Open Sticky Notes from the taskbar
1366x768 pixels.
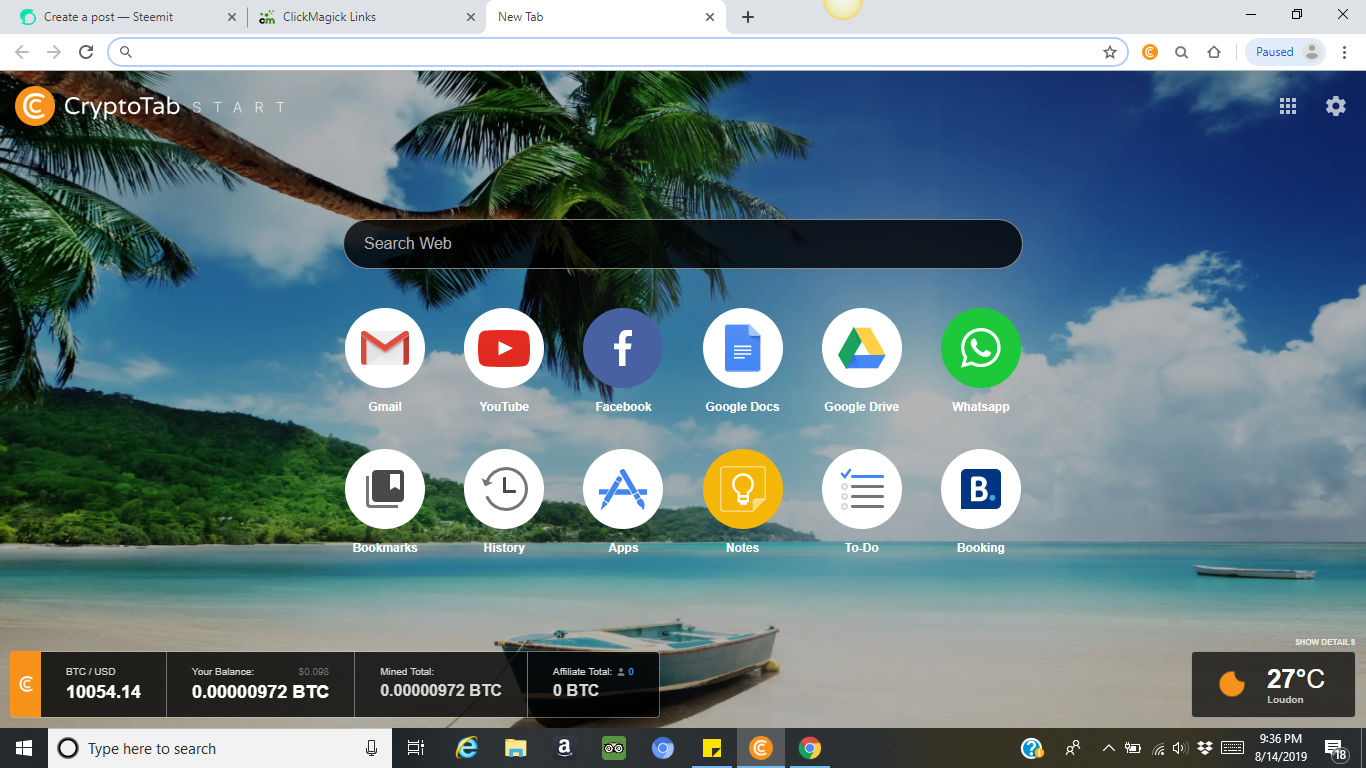coord(712,748)
